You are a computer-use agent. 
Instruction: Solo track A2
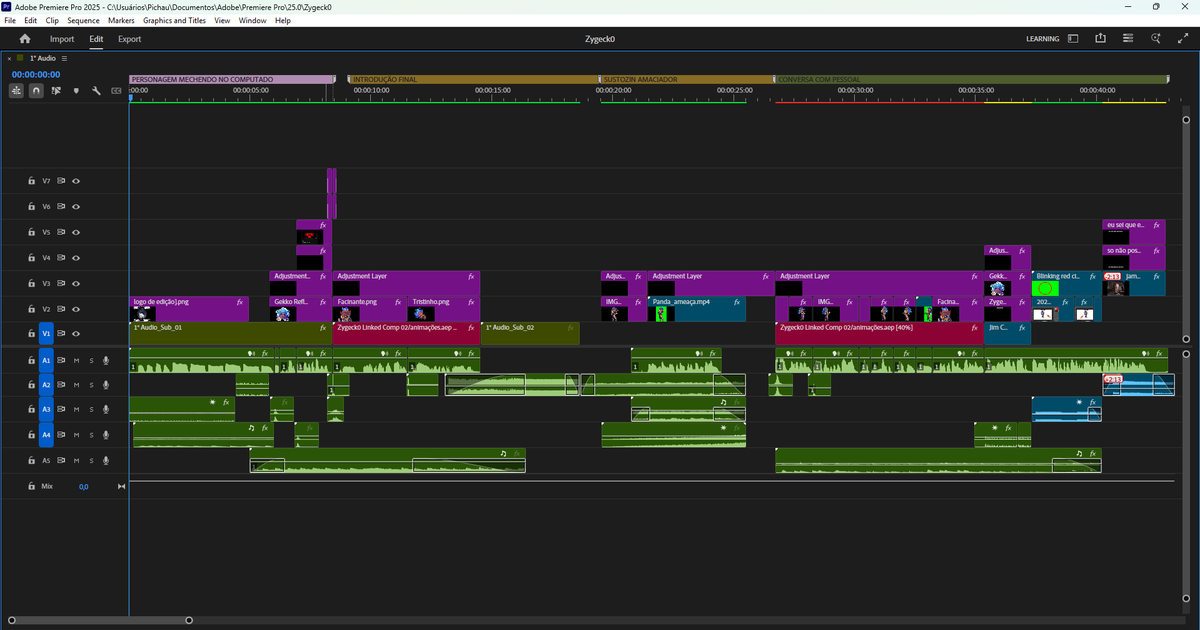coord(91,385)
